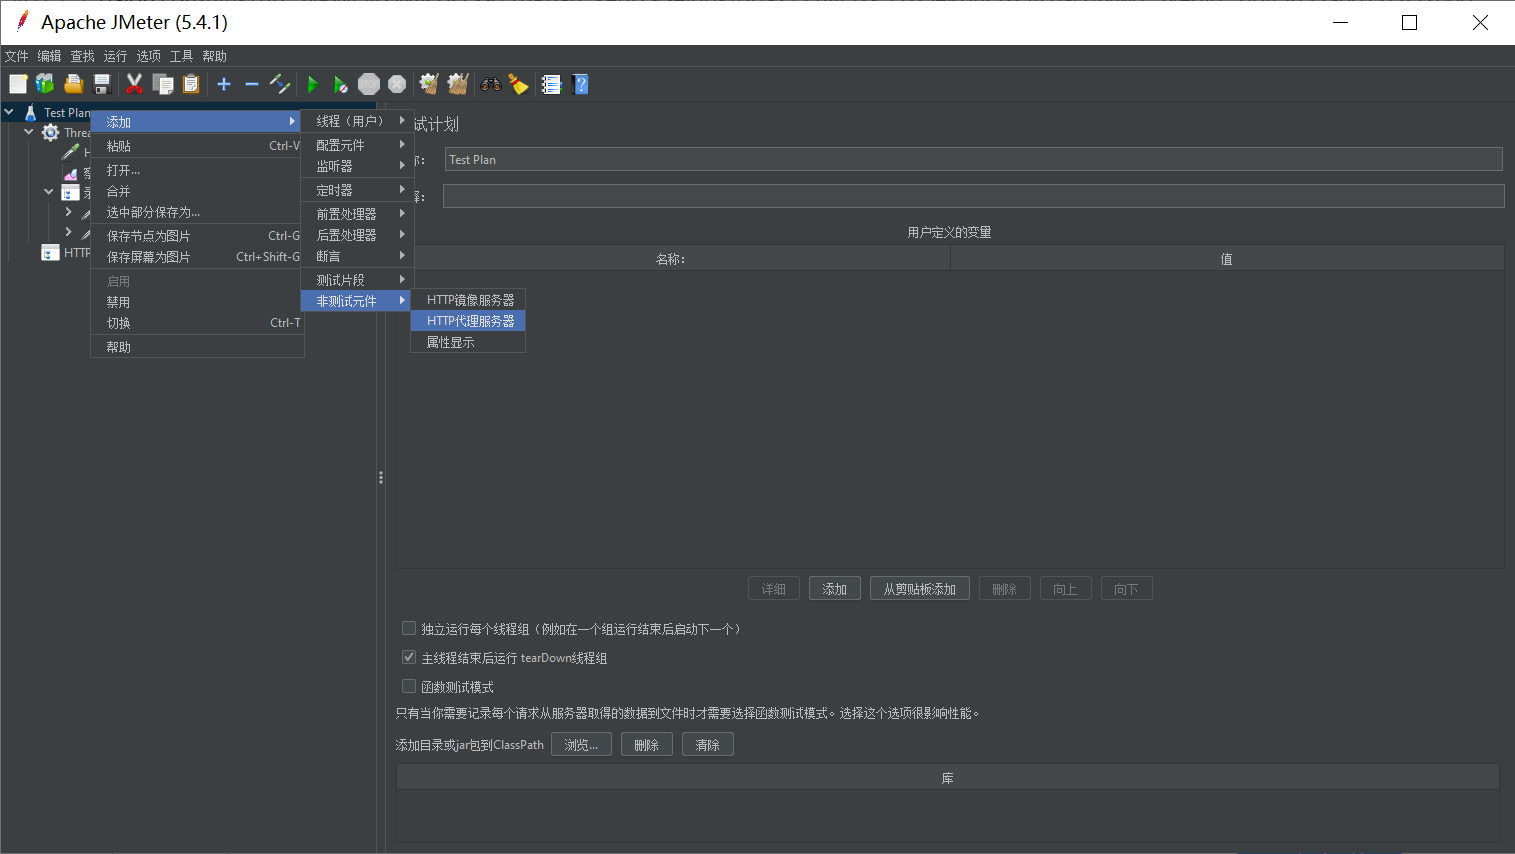
Task: Select 帮助 at context menu bottom
Action: (197, 347)
